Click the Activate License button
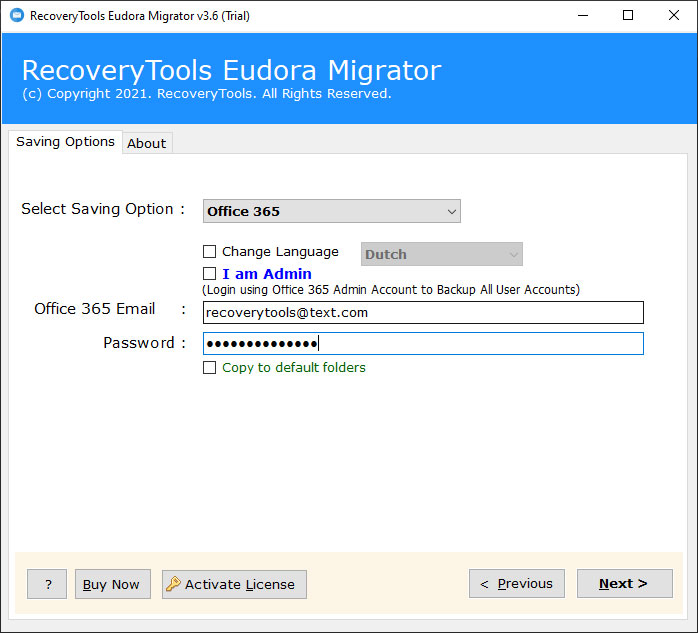Image resolution: width=698 pixels, height=633 pixels. point(234,584)
